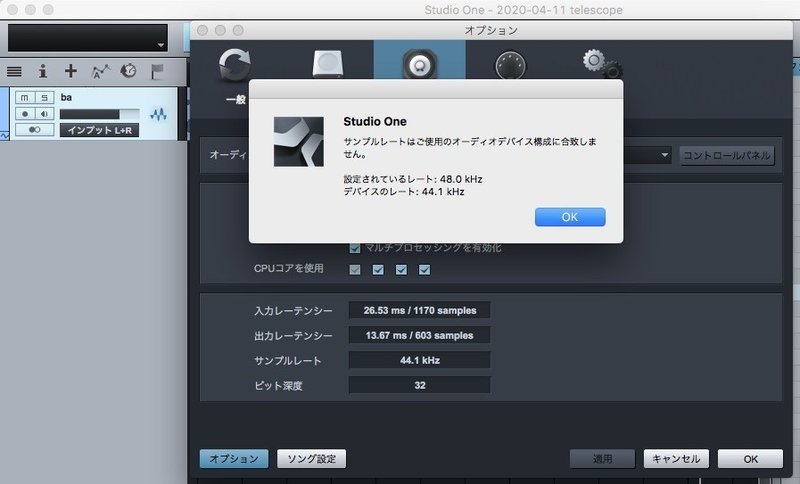Click the add tracks plus icon
The image size is (800, 484).
point(71,71)
